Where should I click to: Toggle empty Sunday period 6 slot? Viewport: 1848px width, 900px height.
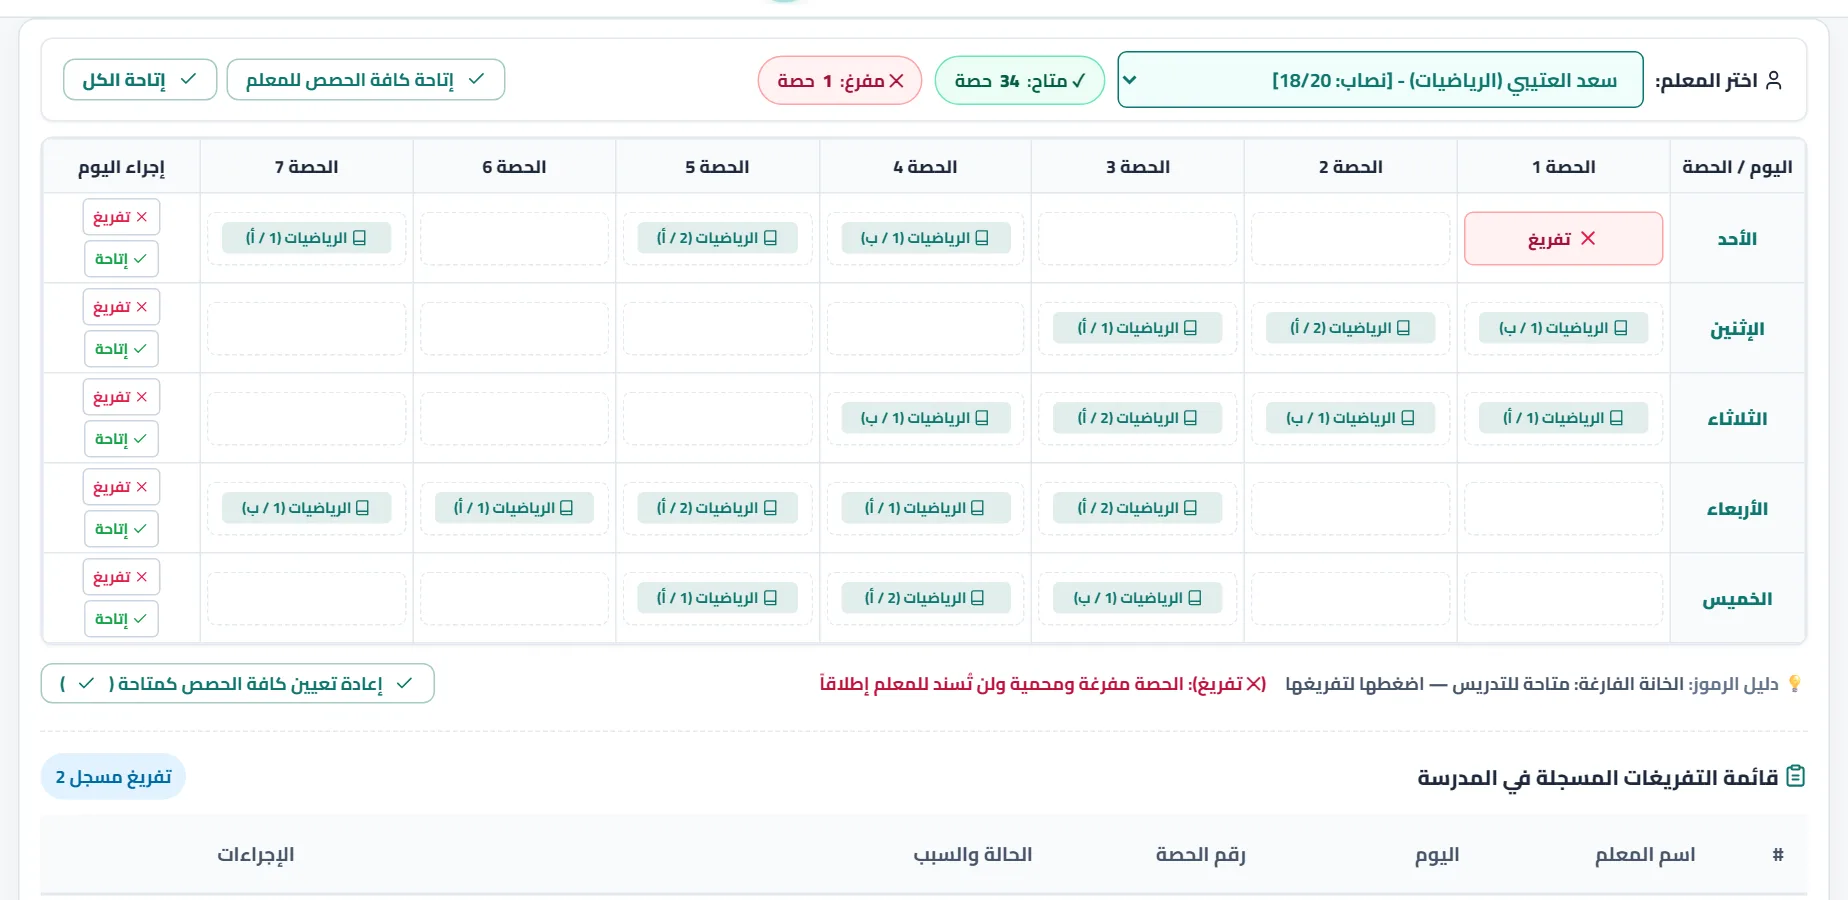tap(514, 238)
